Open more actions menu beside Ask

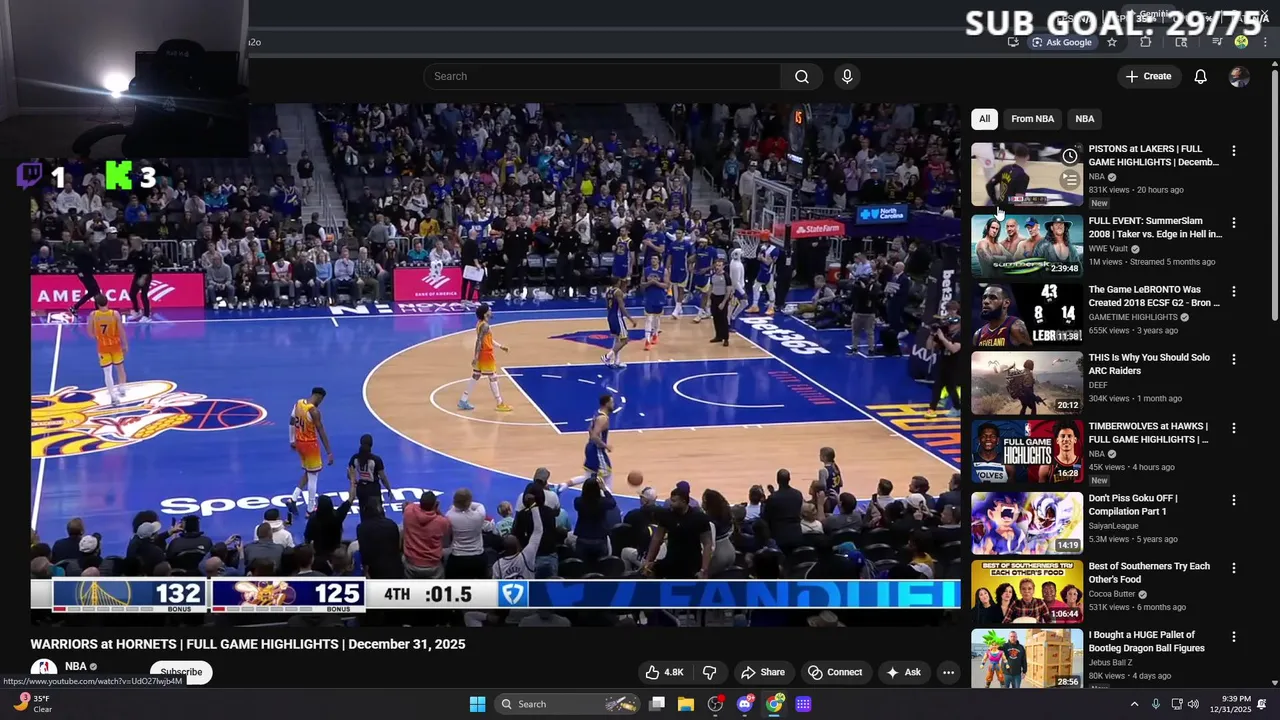[x=948, y=672]
